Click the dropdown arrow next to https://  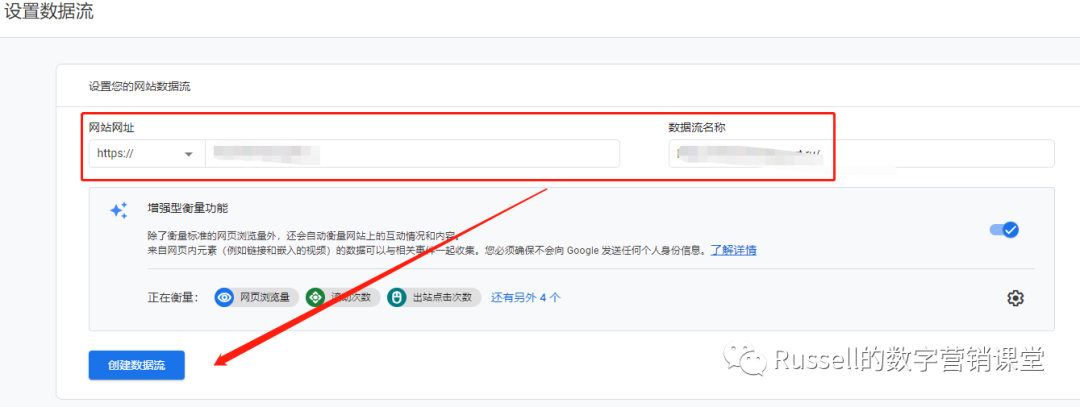click(x=187, y=154)
